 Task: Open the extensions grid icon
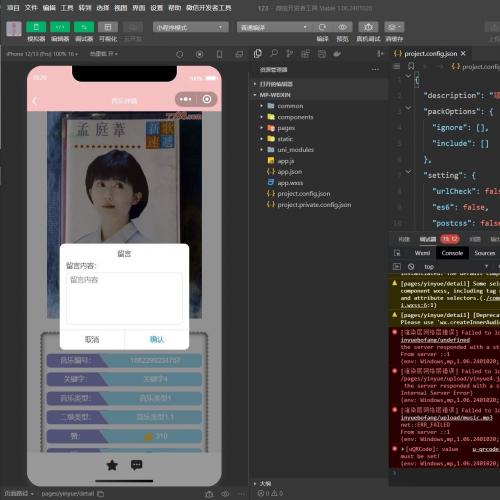pyautogui.click(x=305, y=54)
